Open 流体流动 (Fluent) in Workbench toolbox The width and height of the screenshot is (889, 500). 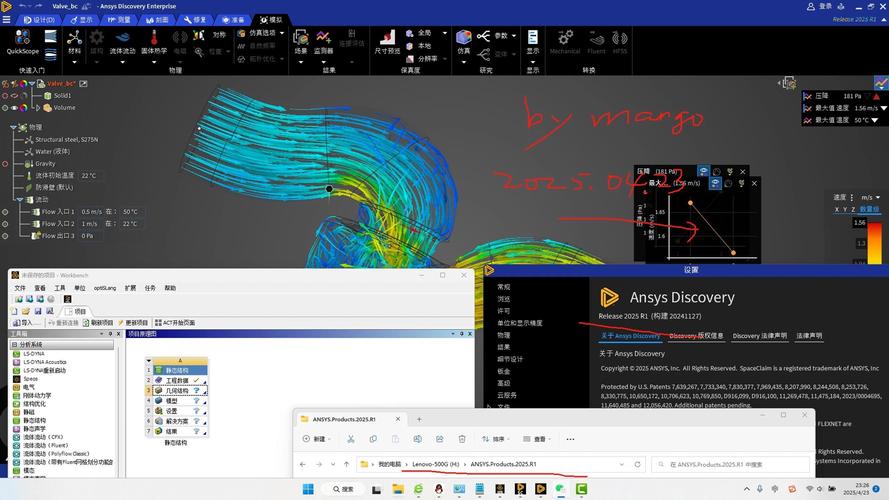tap(45, 446)
